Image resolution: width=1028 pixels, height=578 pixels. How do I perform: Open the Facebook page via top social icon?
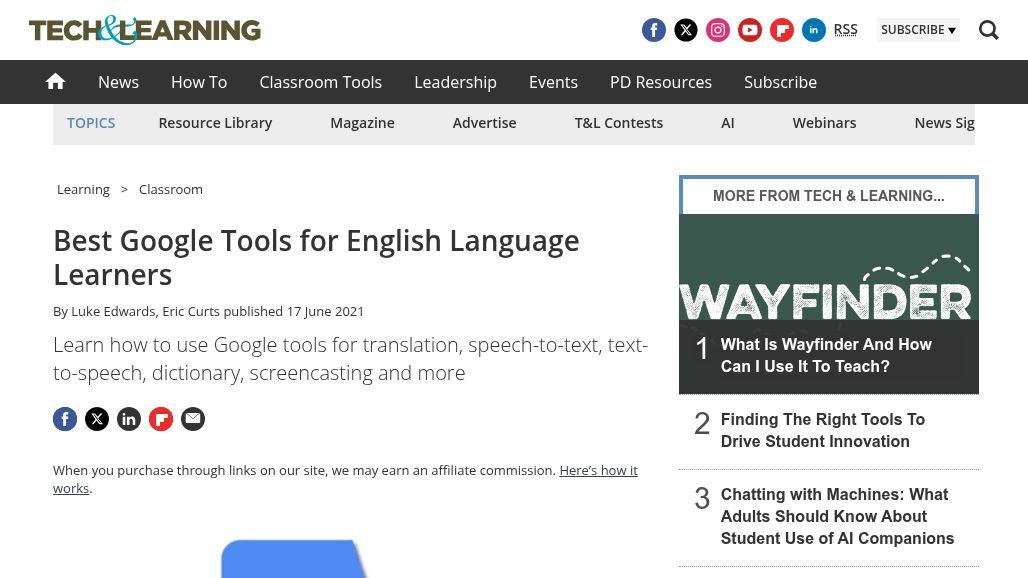click(654, 30)
